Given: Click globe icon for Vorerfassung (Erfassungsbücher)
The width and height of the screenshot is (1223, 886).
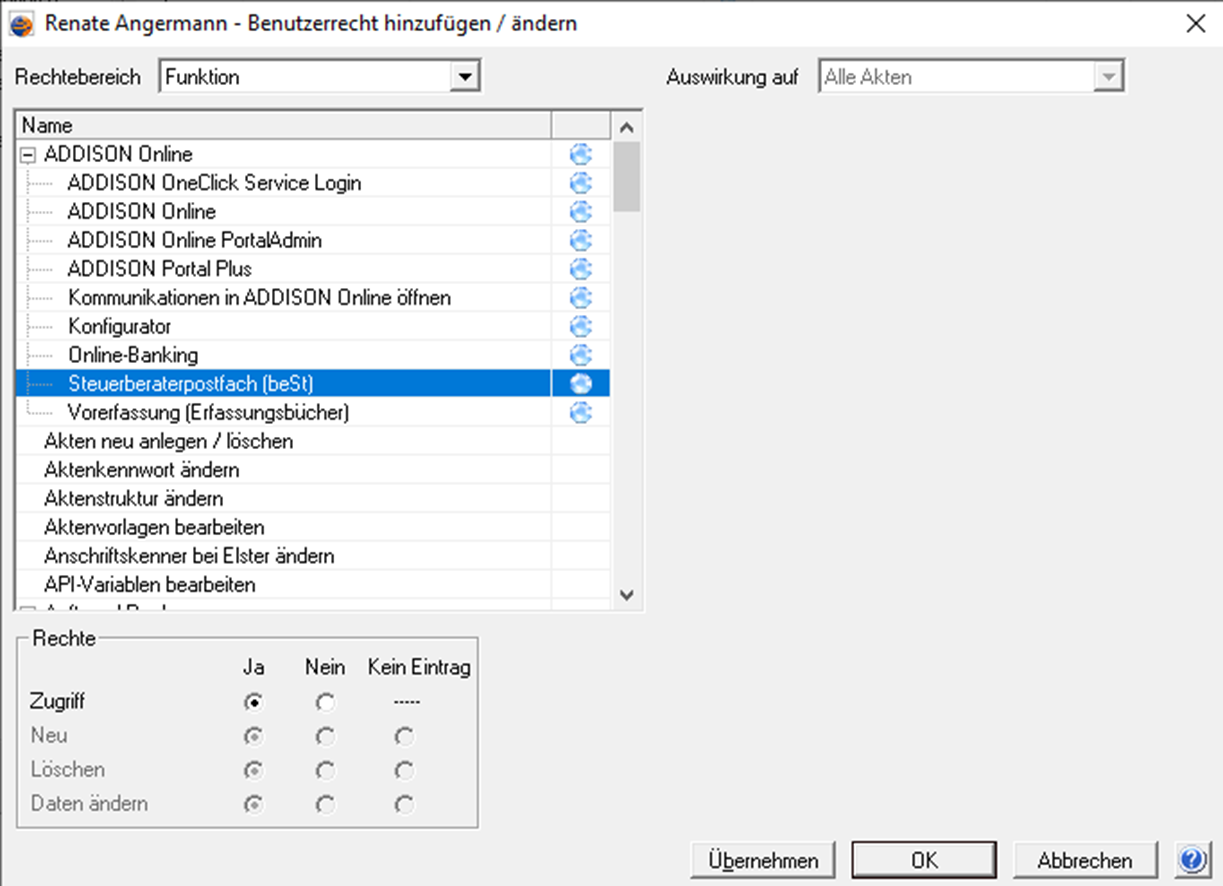Looking at the screenshot, I should coord(581,413).
